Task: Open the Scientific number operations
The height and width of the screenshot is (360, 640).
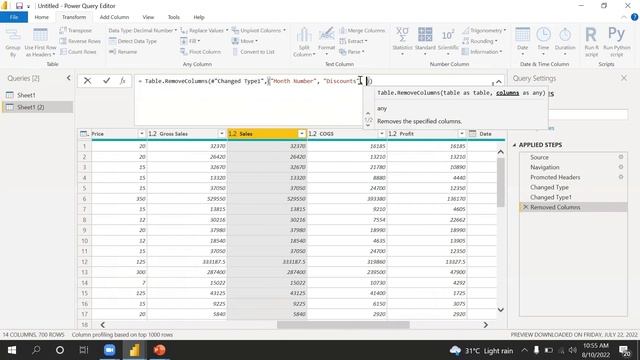Action: pos(448,42)
